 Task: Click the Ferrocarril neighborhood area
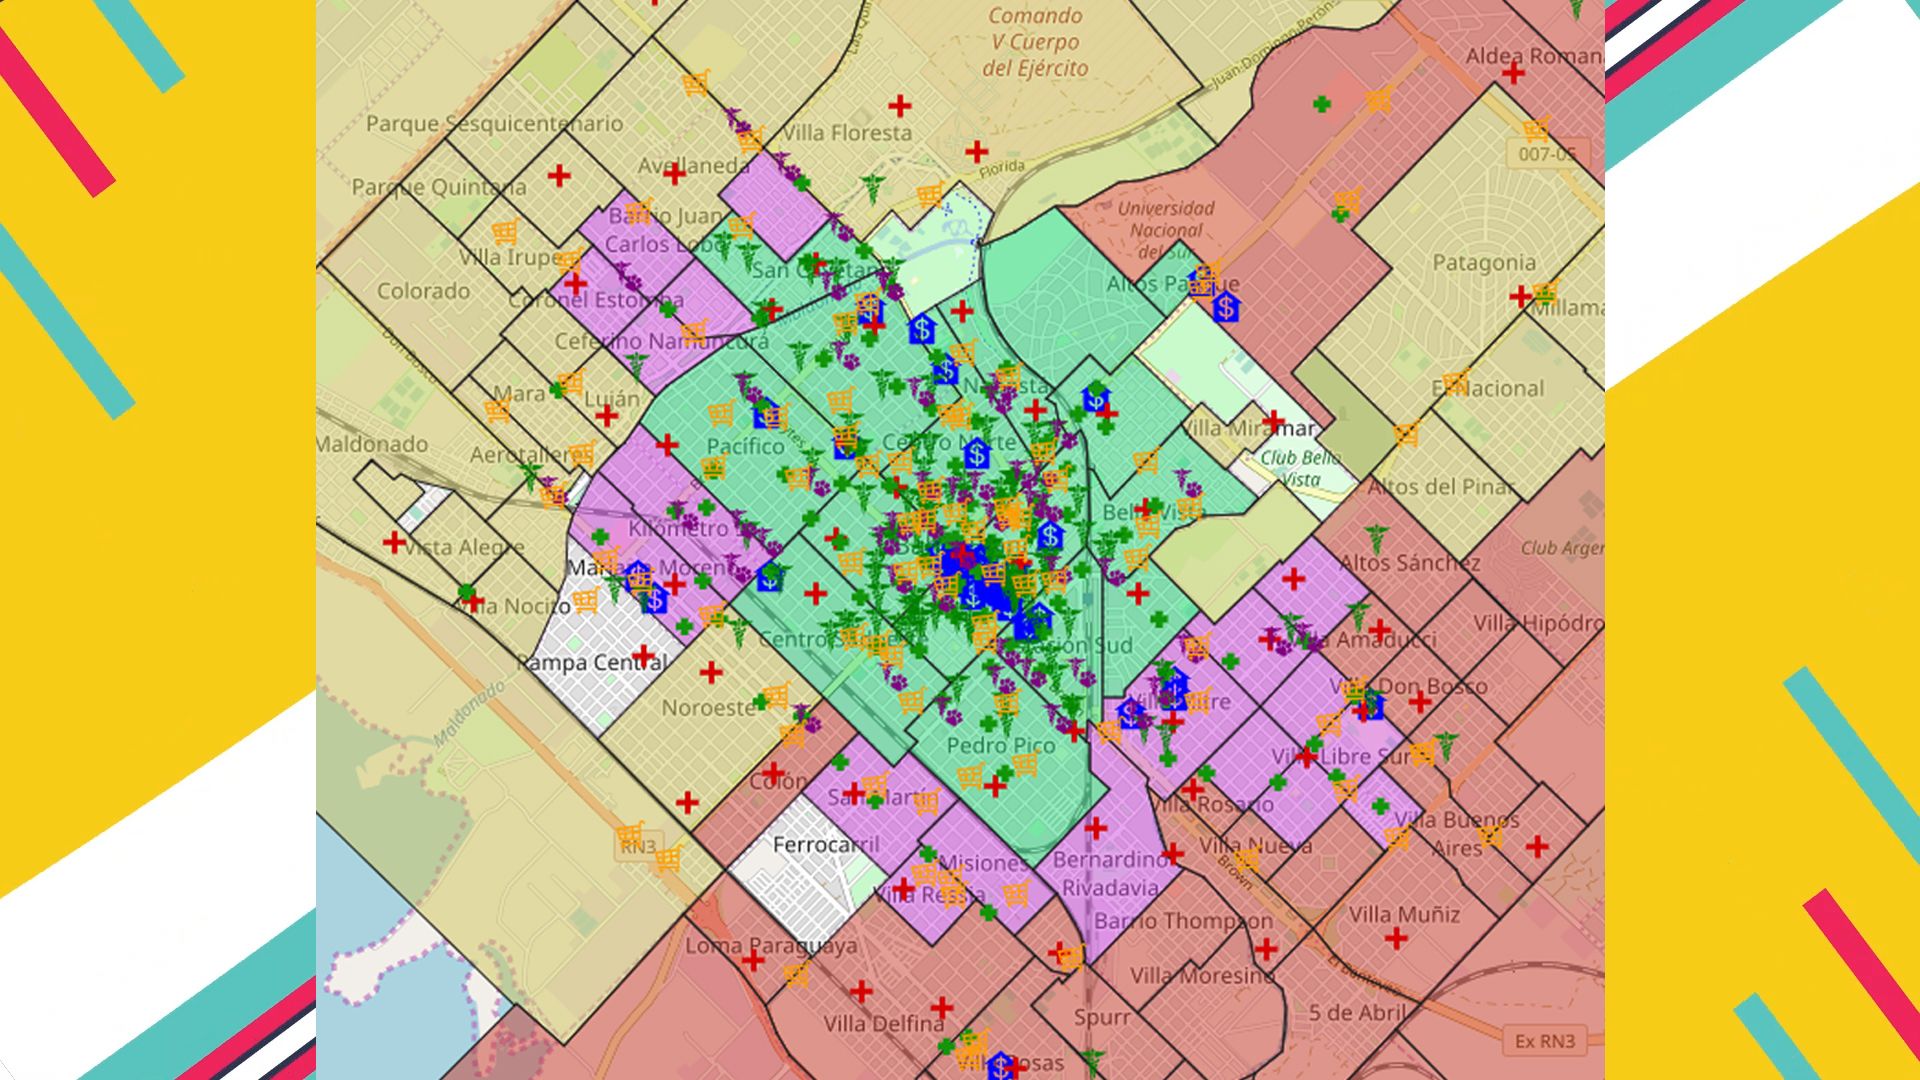coord(826,845)
